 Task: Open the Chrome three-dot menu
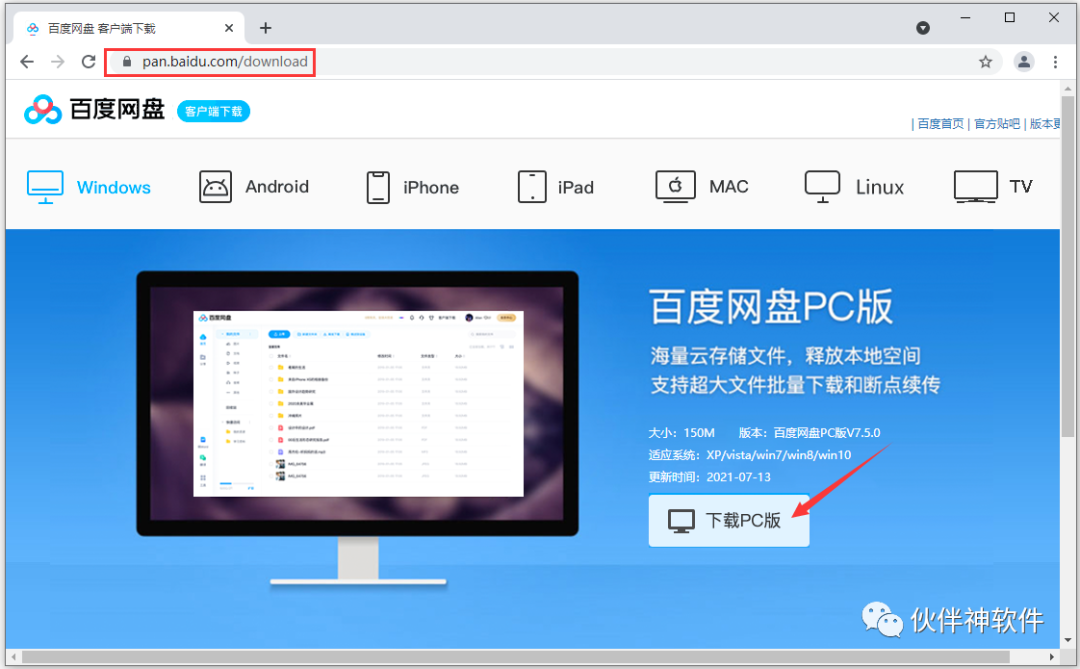tap(1056, 62)
